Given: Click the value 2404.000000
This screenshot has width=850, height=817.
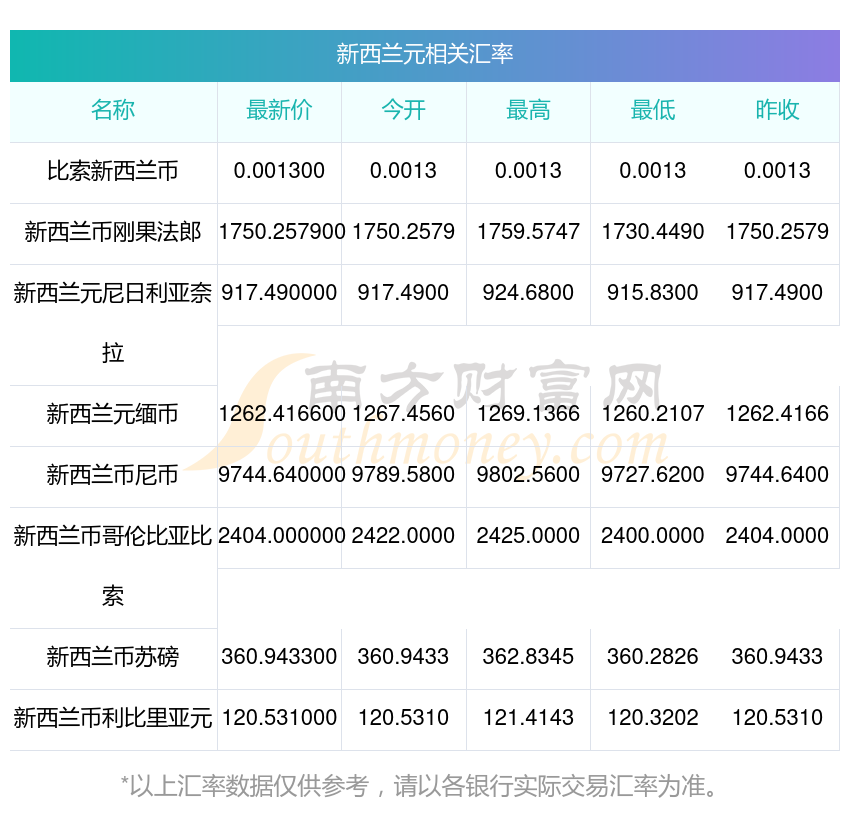Looking at the screenshot, I should [282, 536].
